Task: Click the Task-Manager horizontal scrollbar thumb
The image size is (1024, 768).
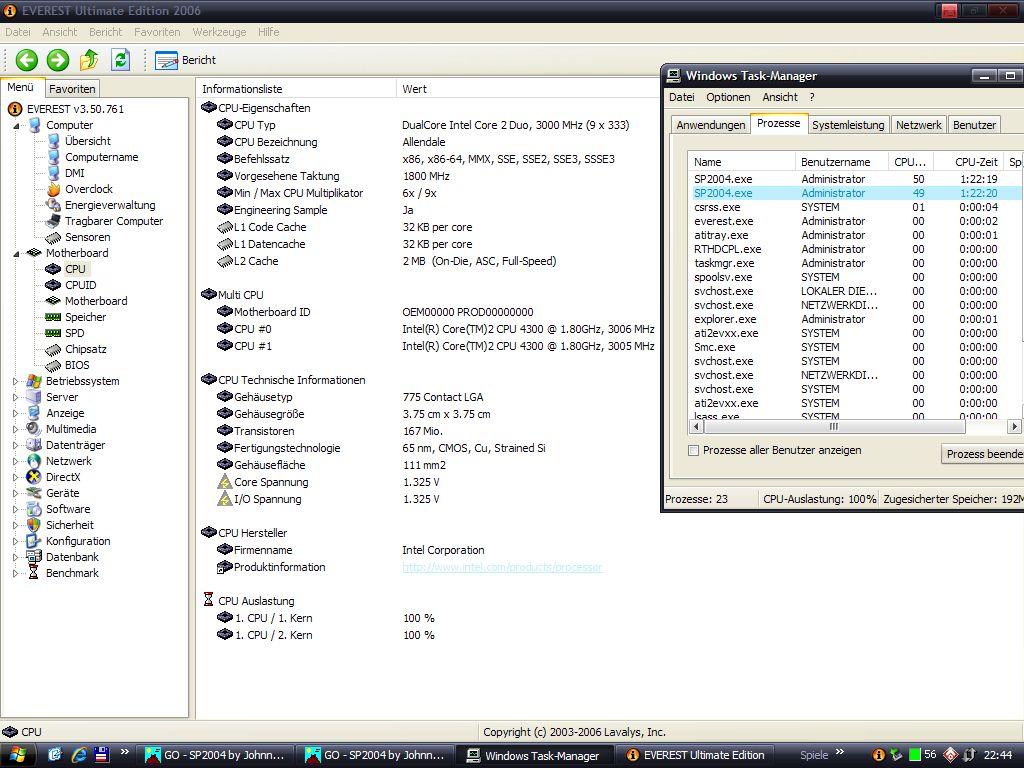Action: (x=834, y=427)
